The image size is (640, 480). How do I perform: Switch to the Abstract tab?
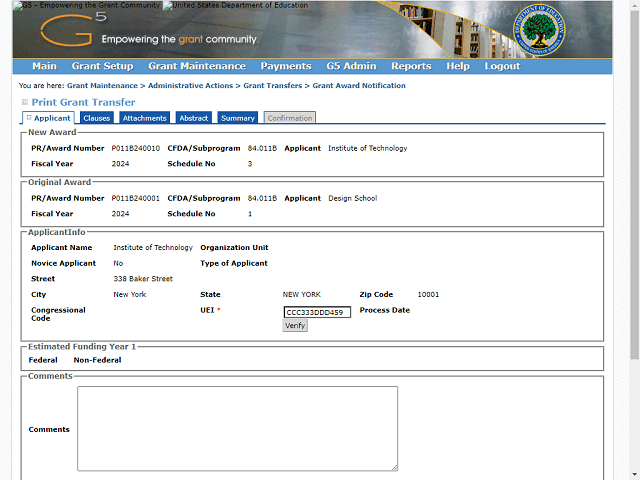pos(194,118)
